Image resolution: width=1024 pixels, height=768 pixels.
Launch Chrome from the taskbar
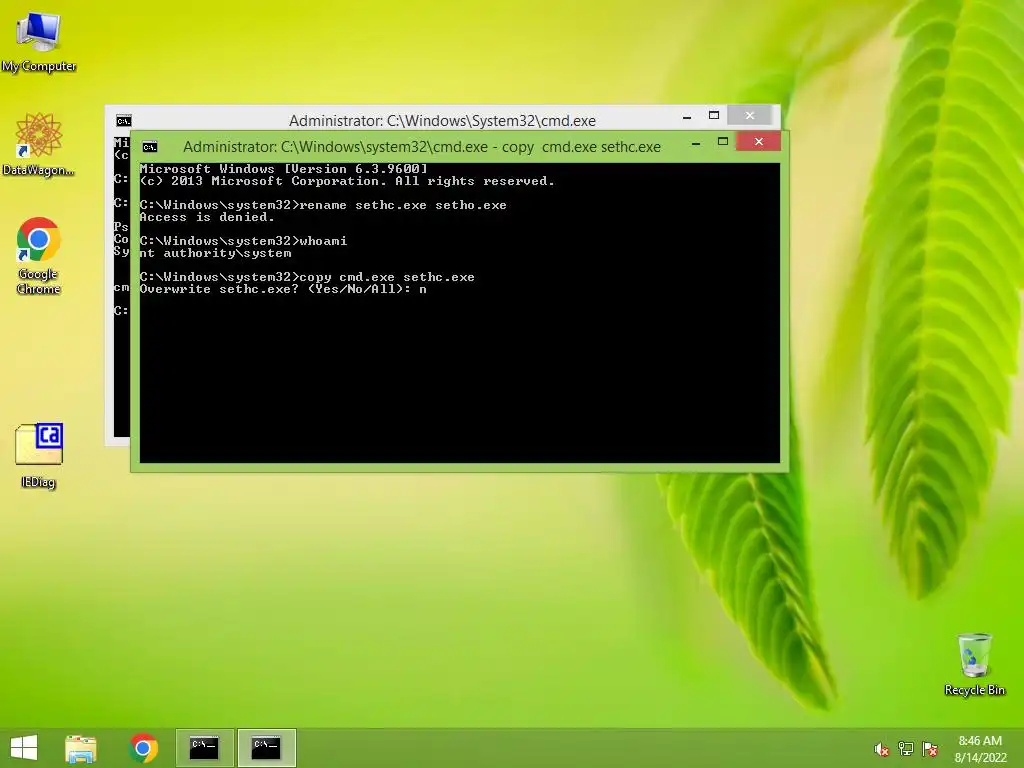pos(143,748)
